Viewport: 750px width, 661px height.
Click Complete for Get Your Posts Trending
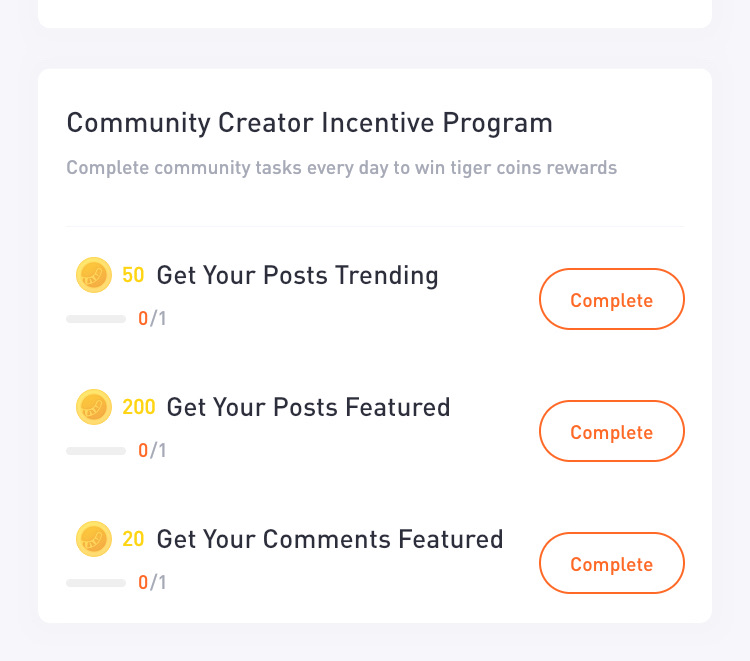612,299
